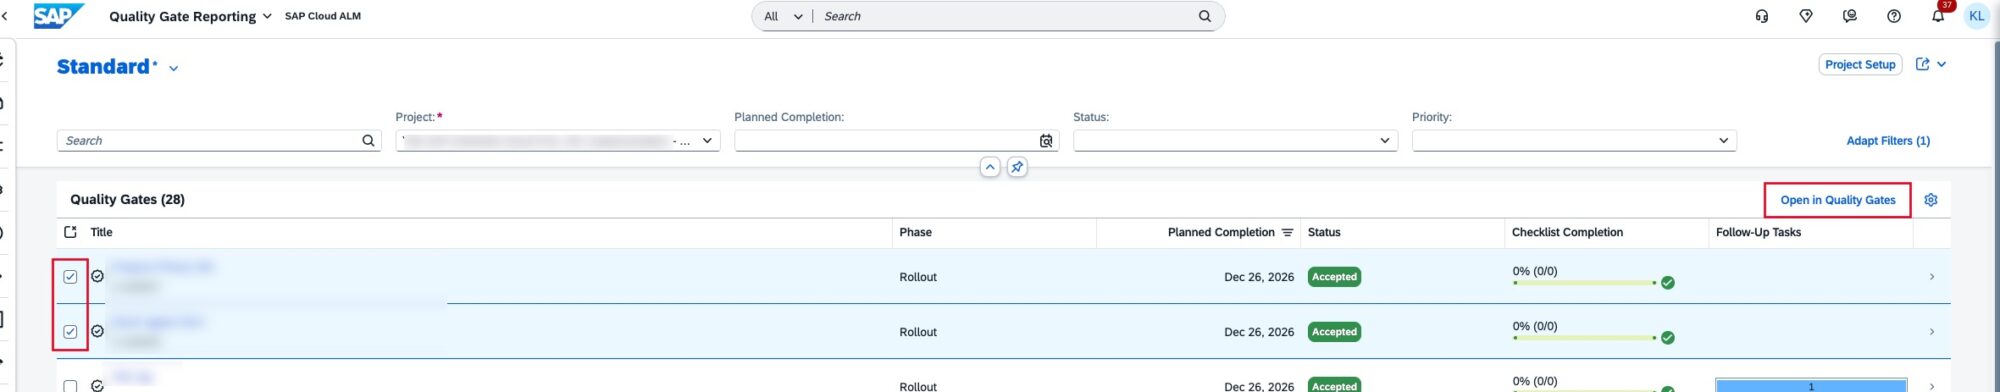Navigate into first row via its arrow
This screenshot has width=2000, height=392.
point(1931,277)
